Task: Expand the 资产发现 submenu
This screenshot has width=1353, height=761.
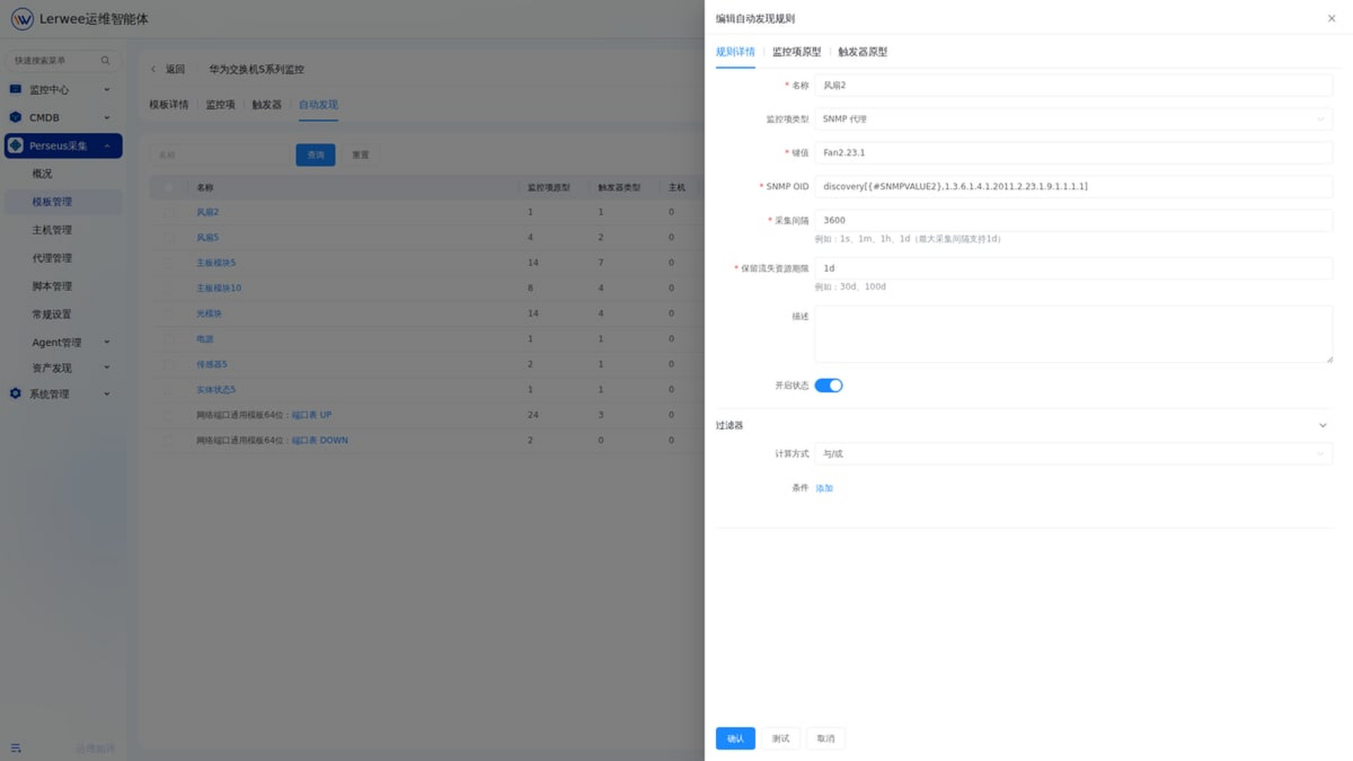Action: click(107, 368)
